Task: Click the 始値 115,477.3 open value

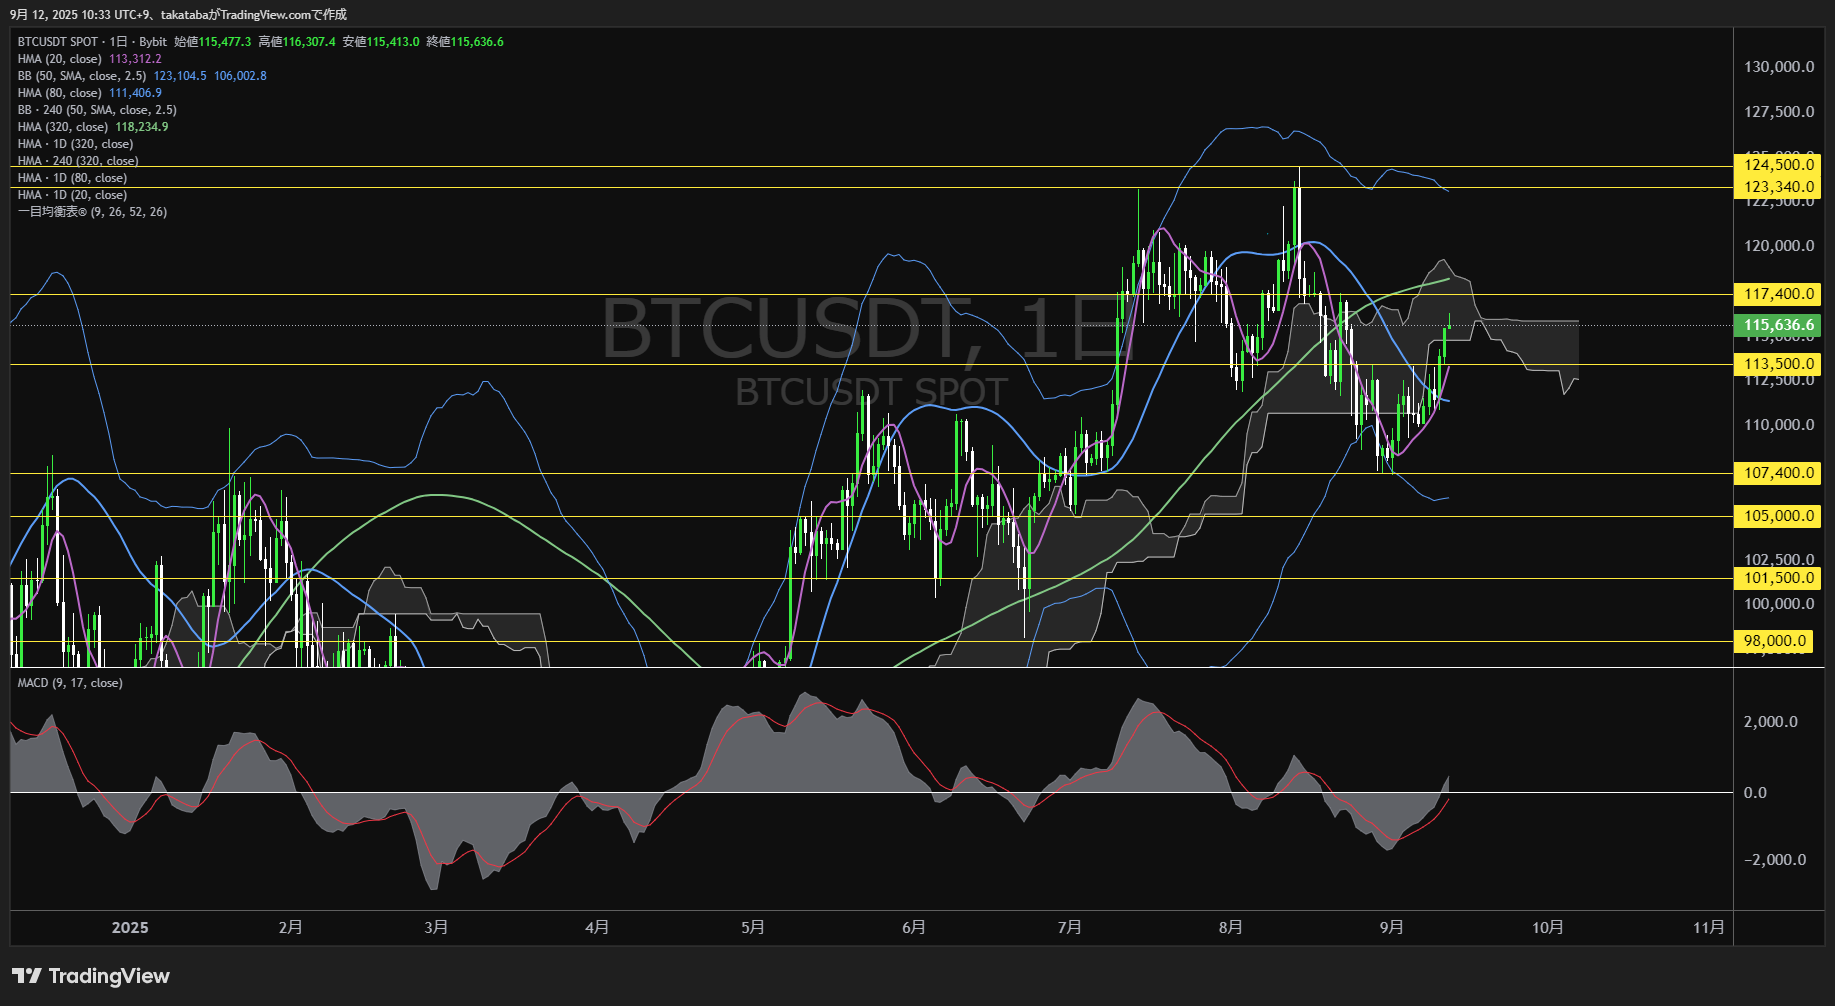Action: coord(213,42)
